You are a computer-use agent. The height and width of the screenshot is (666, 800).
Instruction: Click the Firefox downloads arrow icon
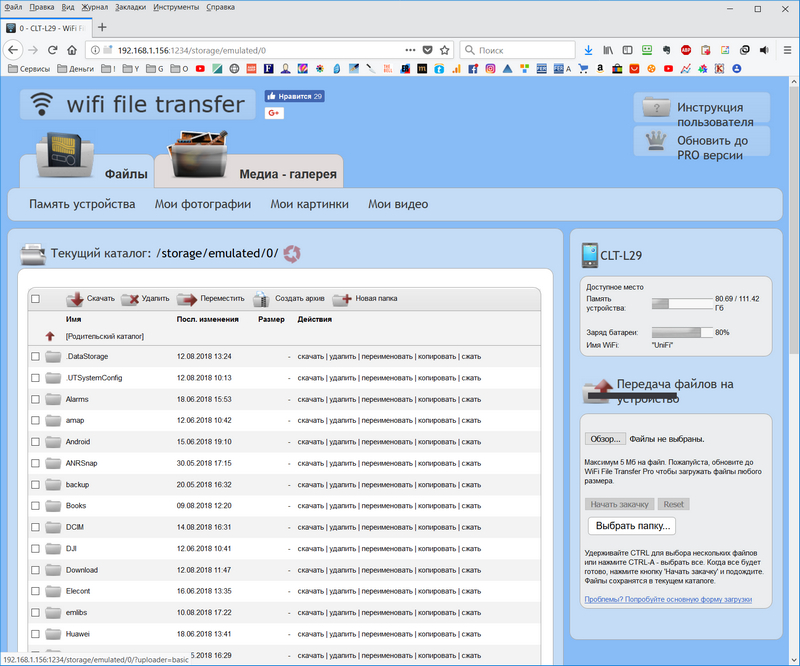tap(588, 50)
